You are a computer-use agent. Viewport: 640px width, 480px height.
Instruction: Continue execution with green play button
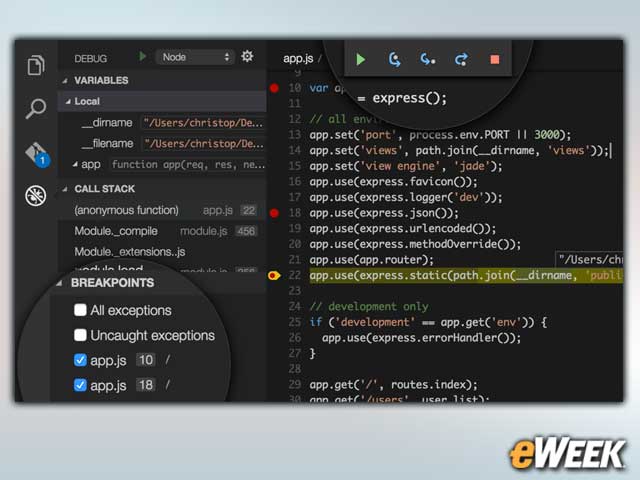click(360, 60)
